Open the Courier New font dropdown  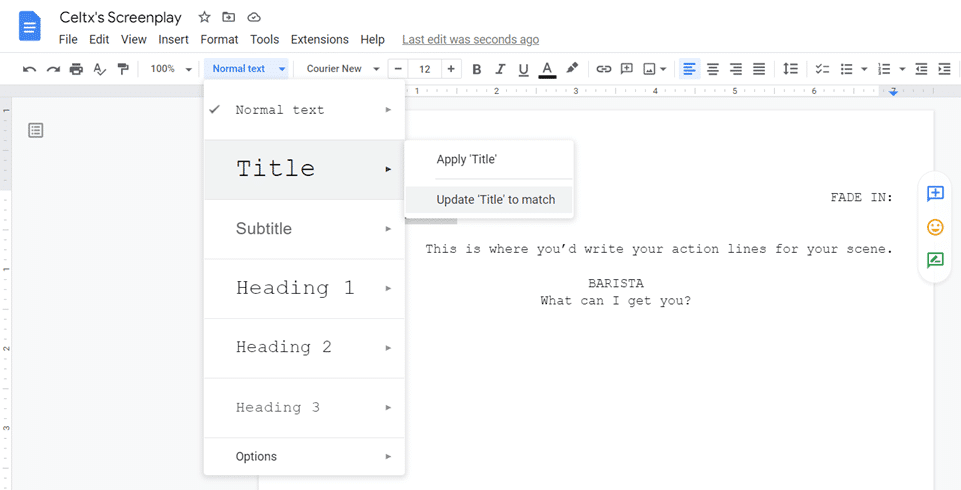click(x=343, y=69)
